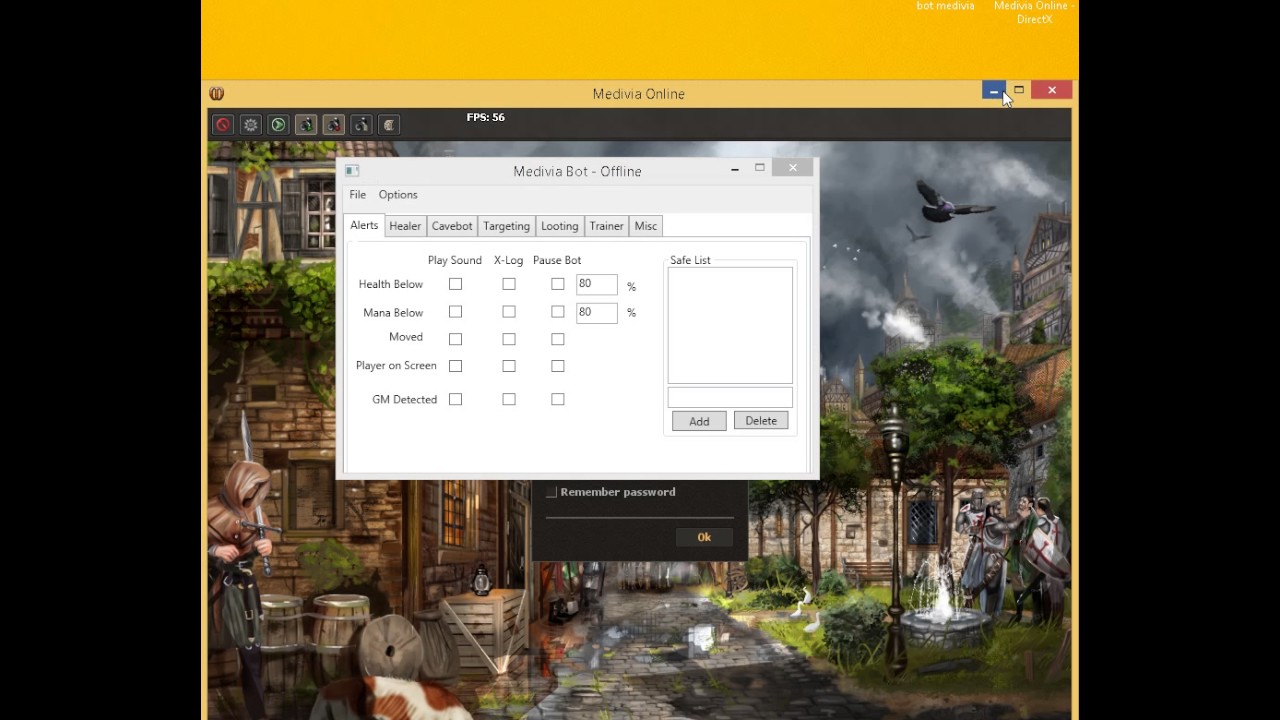Minimize the Medivia Bot window

click(x=735, y=169)
